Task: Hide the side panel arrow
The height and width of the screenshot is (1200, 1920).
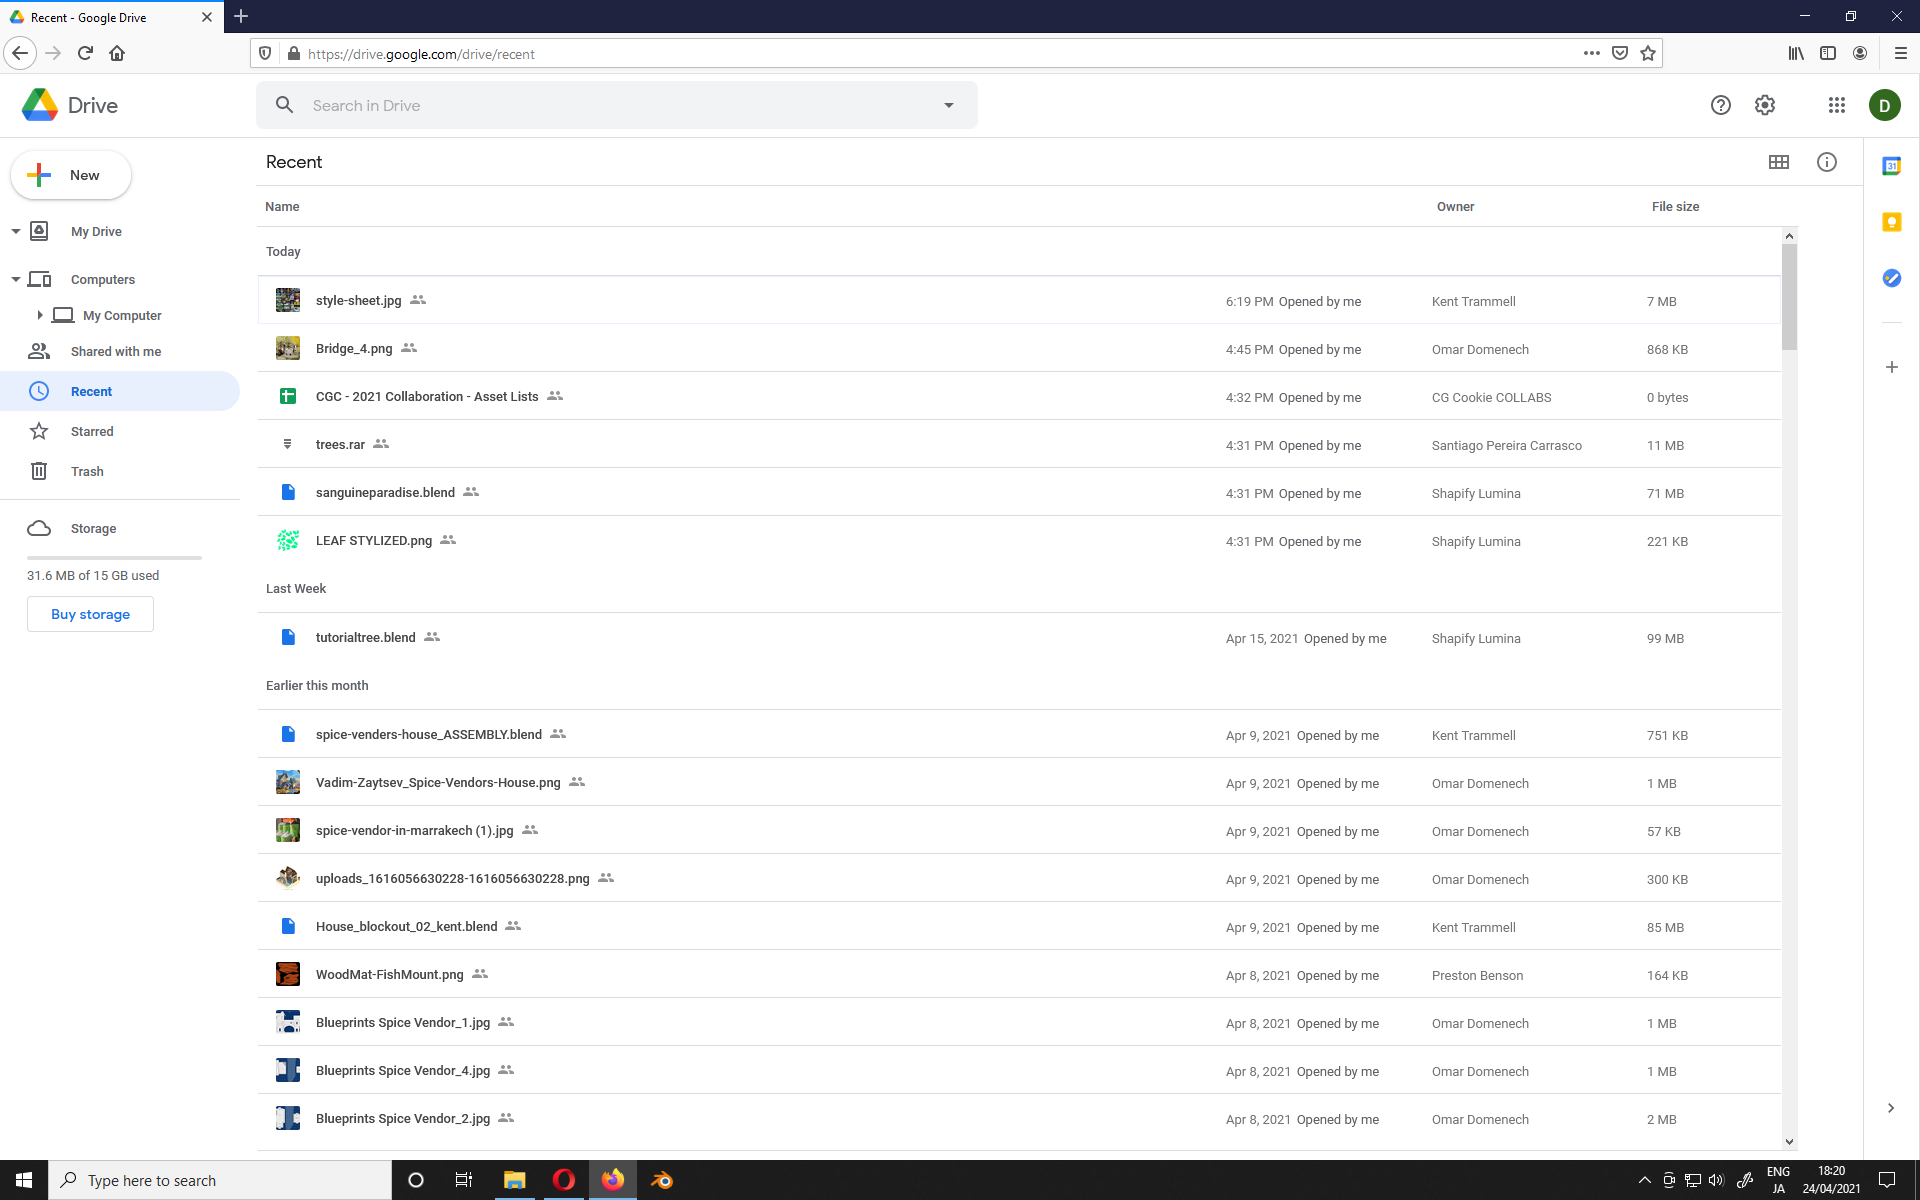Action: (1890, 1108)
